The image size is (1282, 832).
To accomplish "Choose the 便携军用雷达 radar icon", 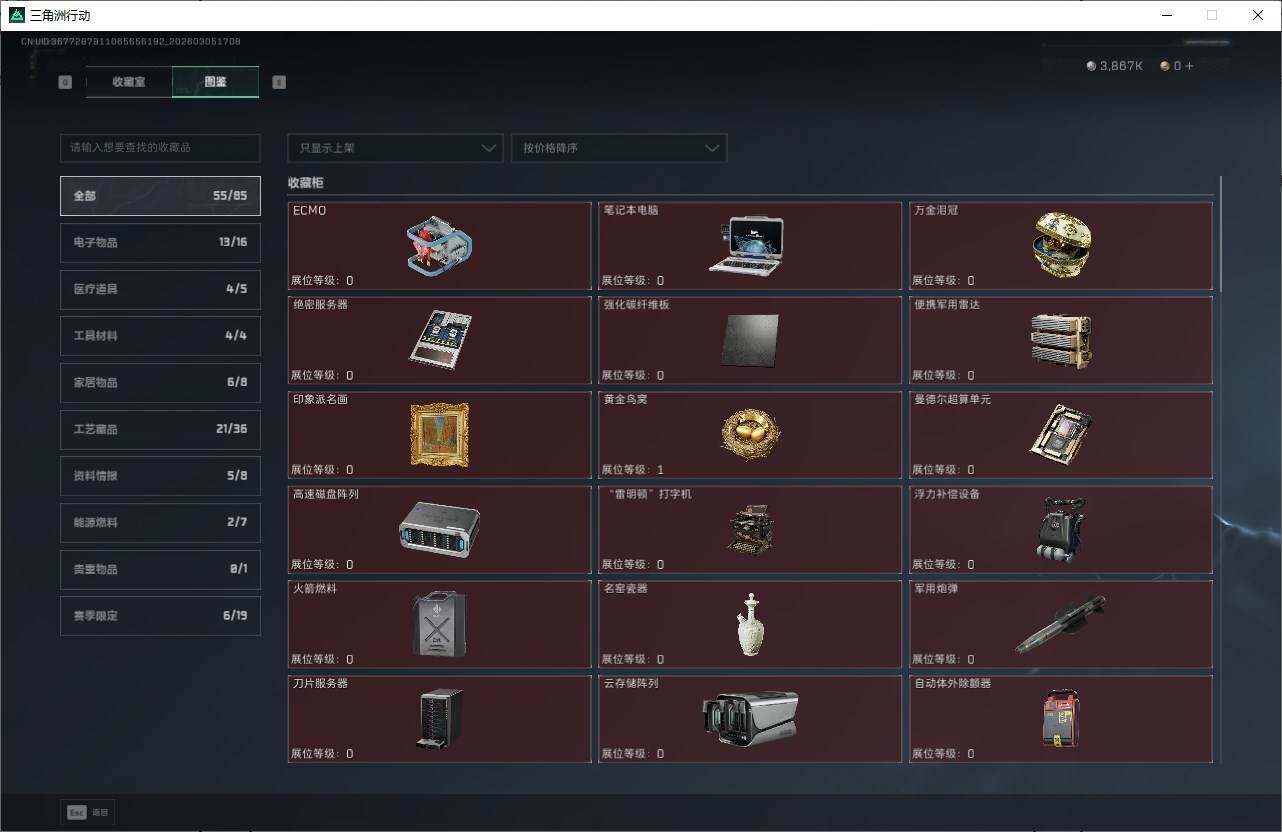I will click(x=1061, y=341).
